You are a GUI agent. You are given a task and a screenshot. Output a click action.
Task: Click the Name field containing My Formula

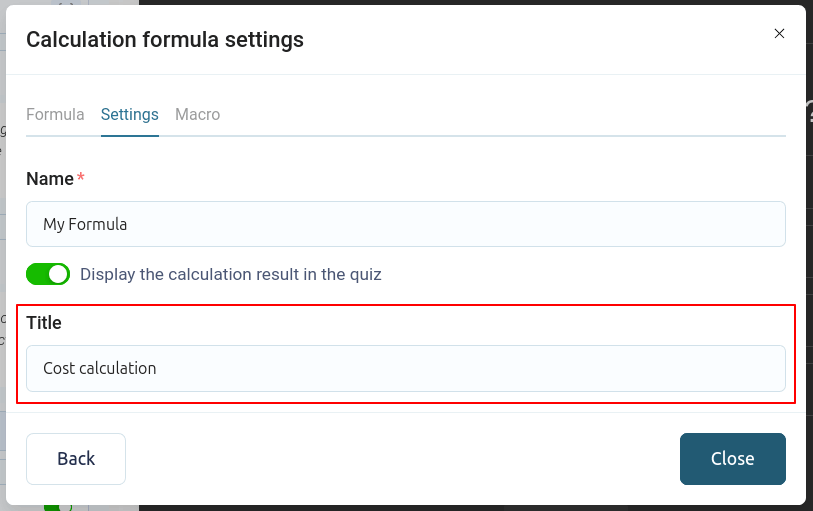click(x=405, y=224)
